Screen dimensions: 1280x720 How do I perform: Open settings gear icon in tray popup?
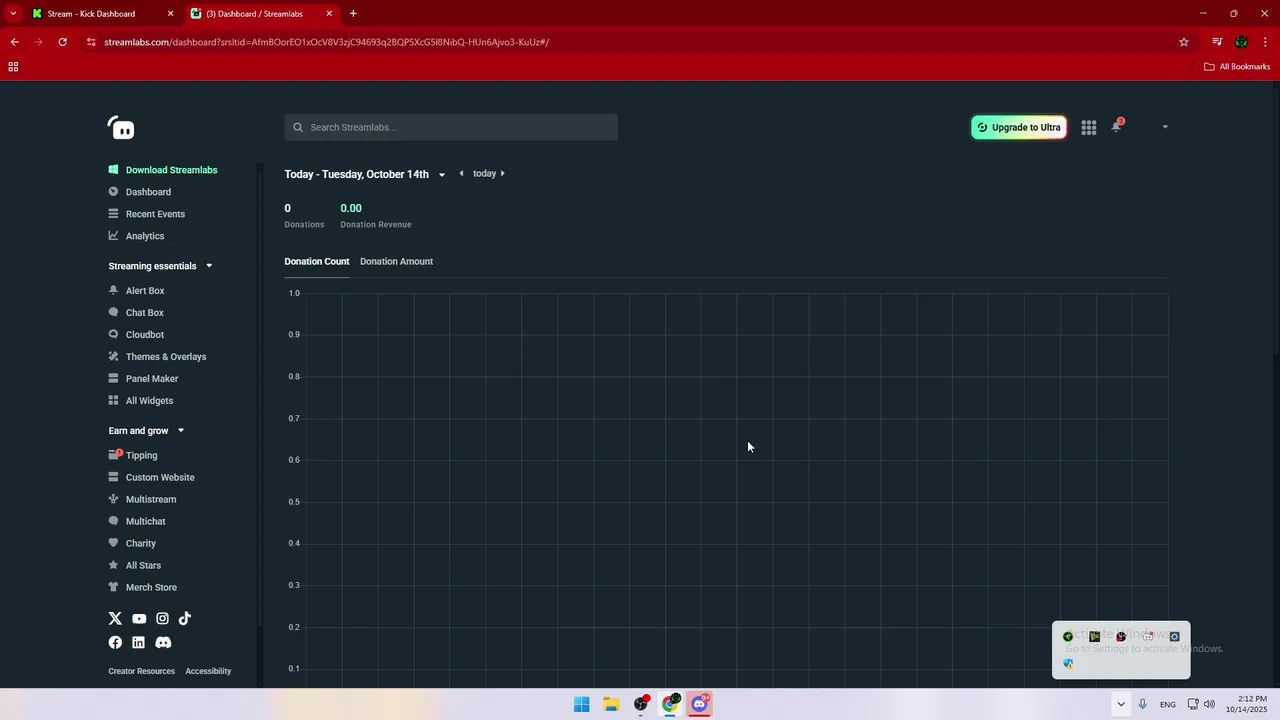click(1175, 636)
